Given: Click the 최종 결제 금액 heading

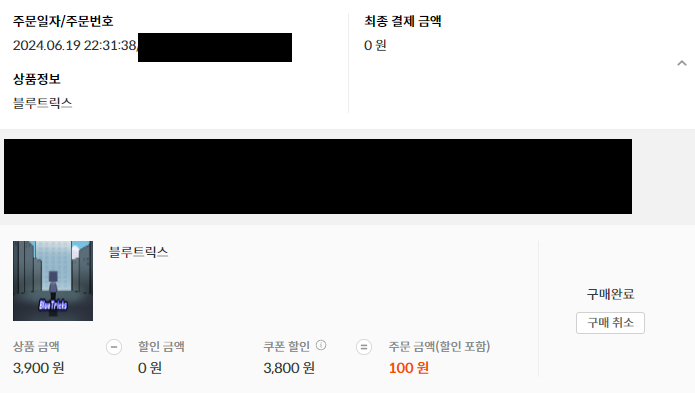Looking at the screenshot, I should [x=402, y=21].
